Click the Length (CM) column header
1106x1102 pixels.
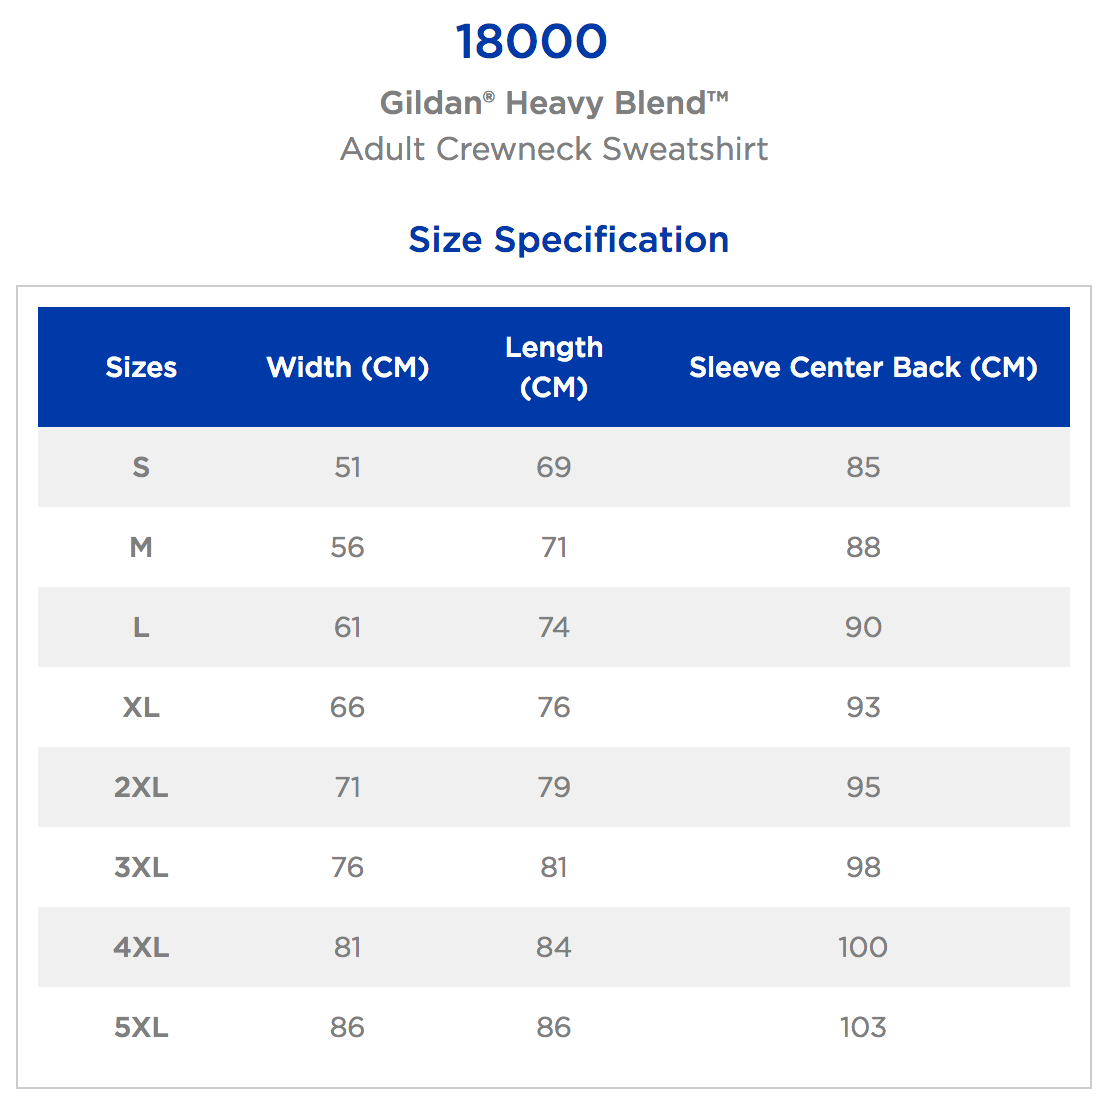coord(554,367)
